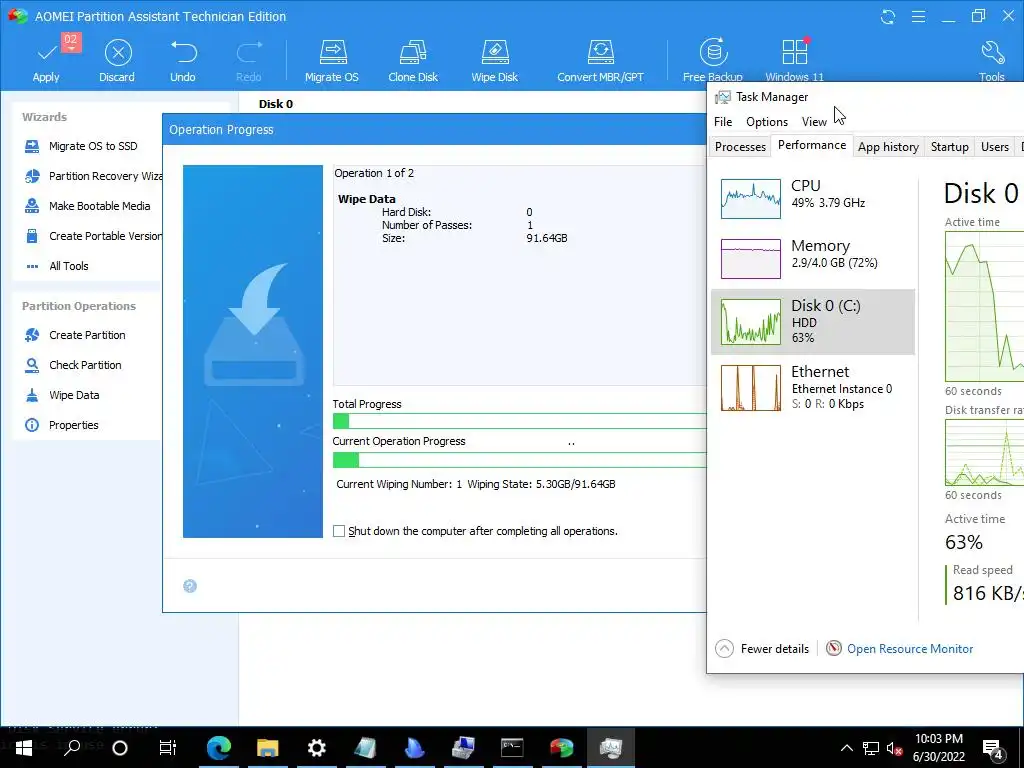Switch to Processes tab in Task Manager
1024x768 pixels.
[740, 147]
